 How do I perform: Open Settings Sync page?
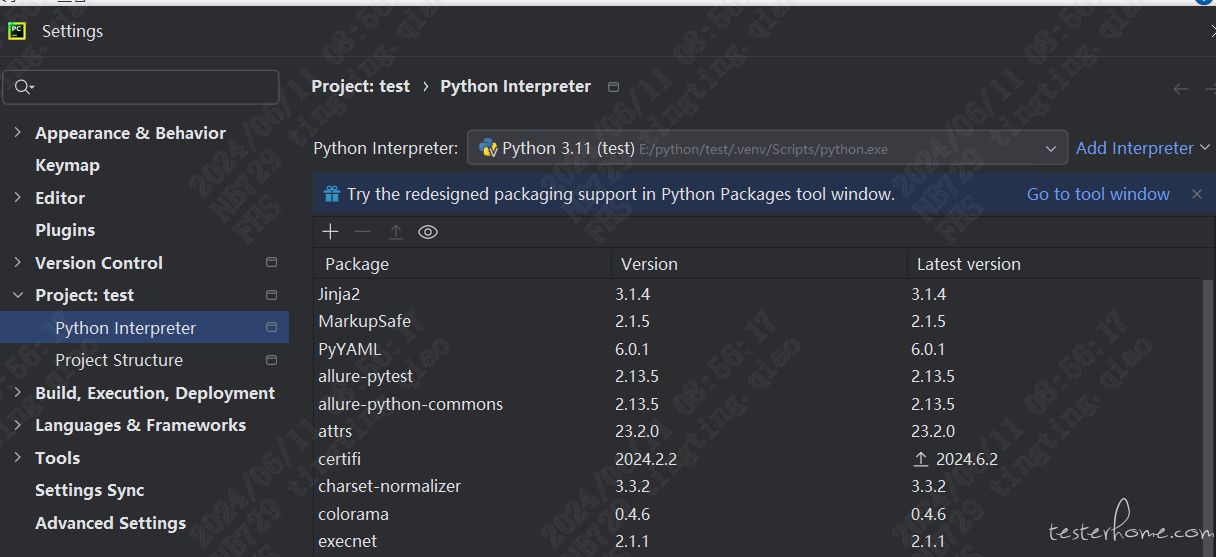[x=90, y=490]
